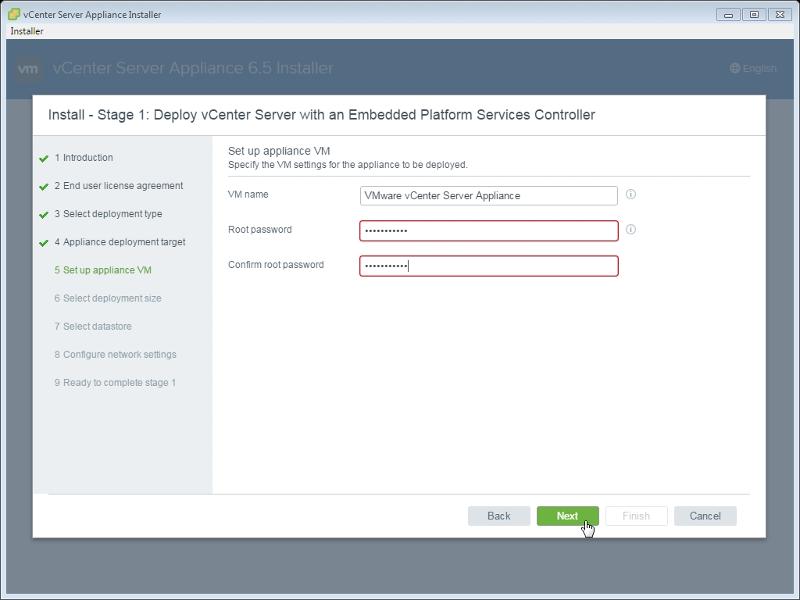Viewport: 800px width, 600px height.
Task: Click the info icon beside Root password
Action: (x=631, y=230)
